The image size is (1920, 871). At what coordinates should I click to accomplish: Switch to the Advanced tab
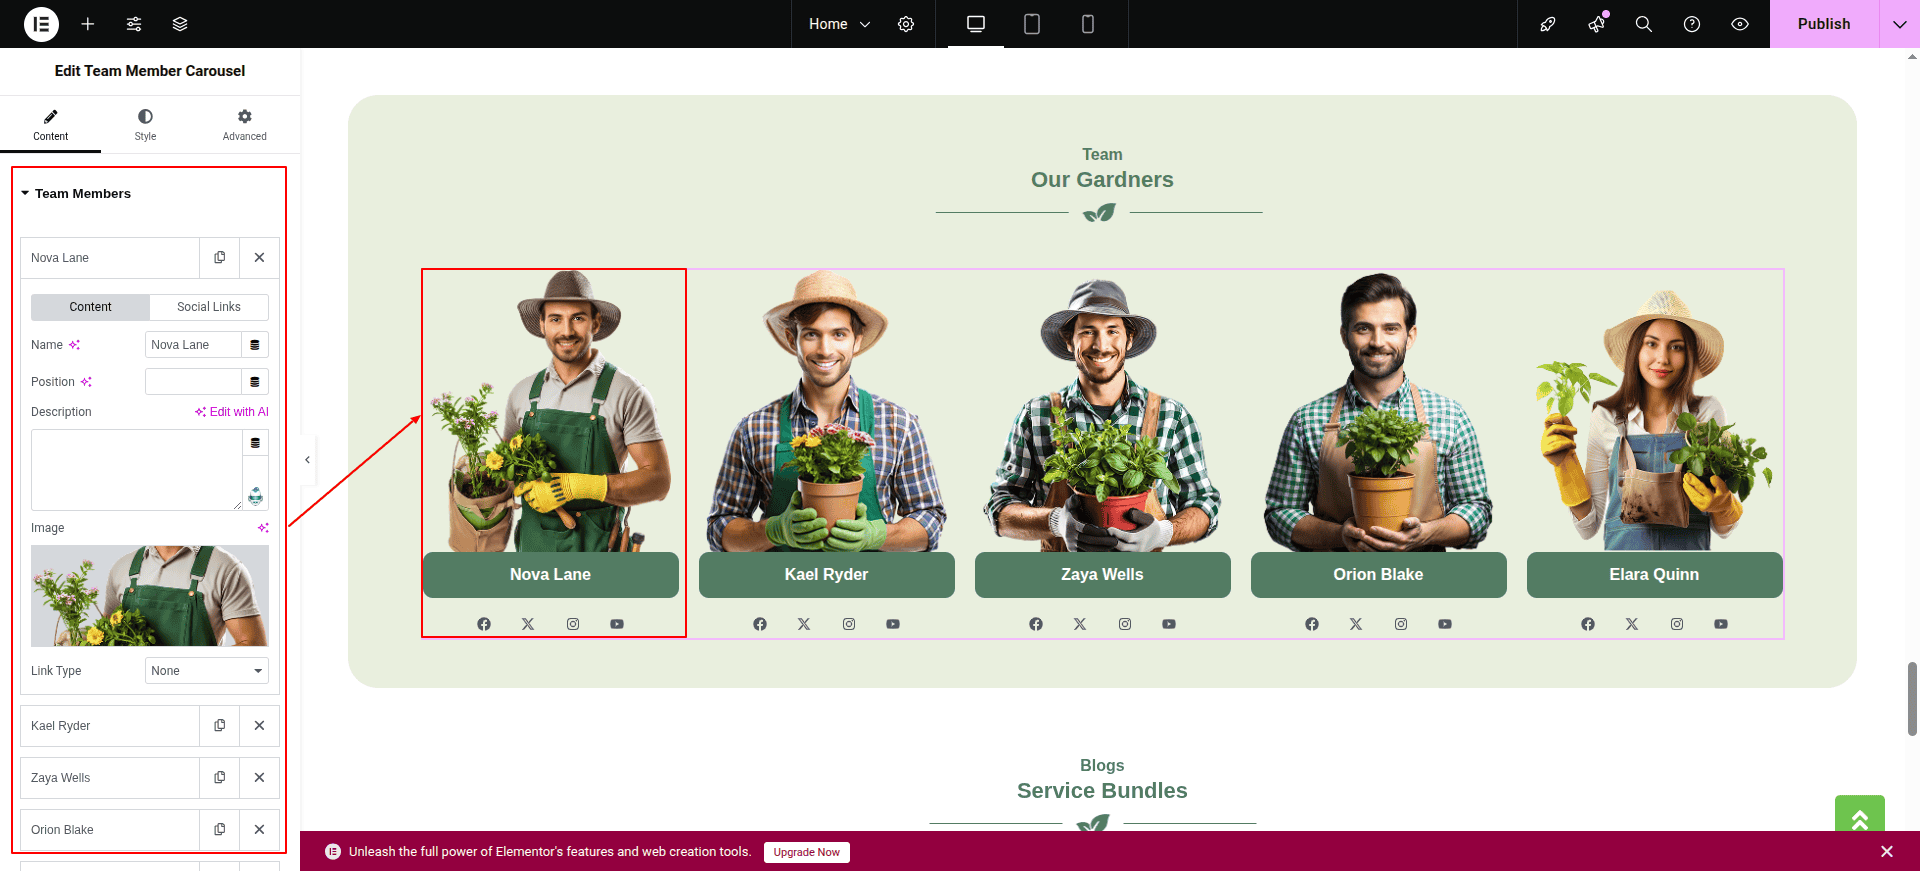click(x=244, y=125)
